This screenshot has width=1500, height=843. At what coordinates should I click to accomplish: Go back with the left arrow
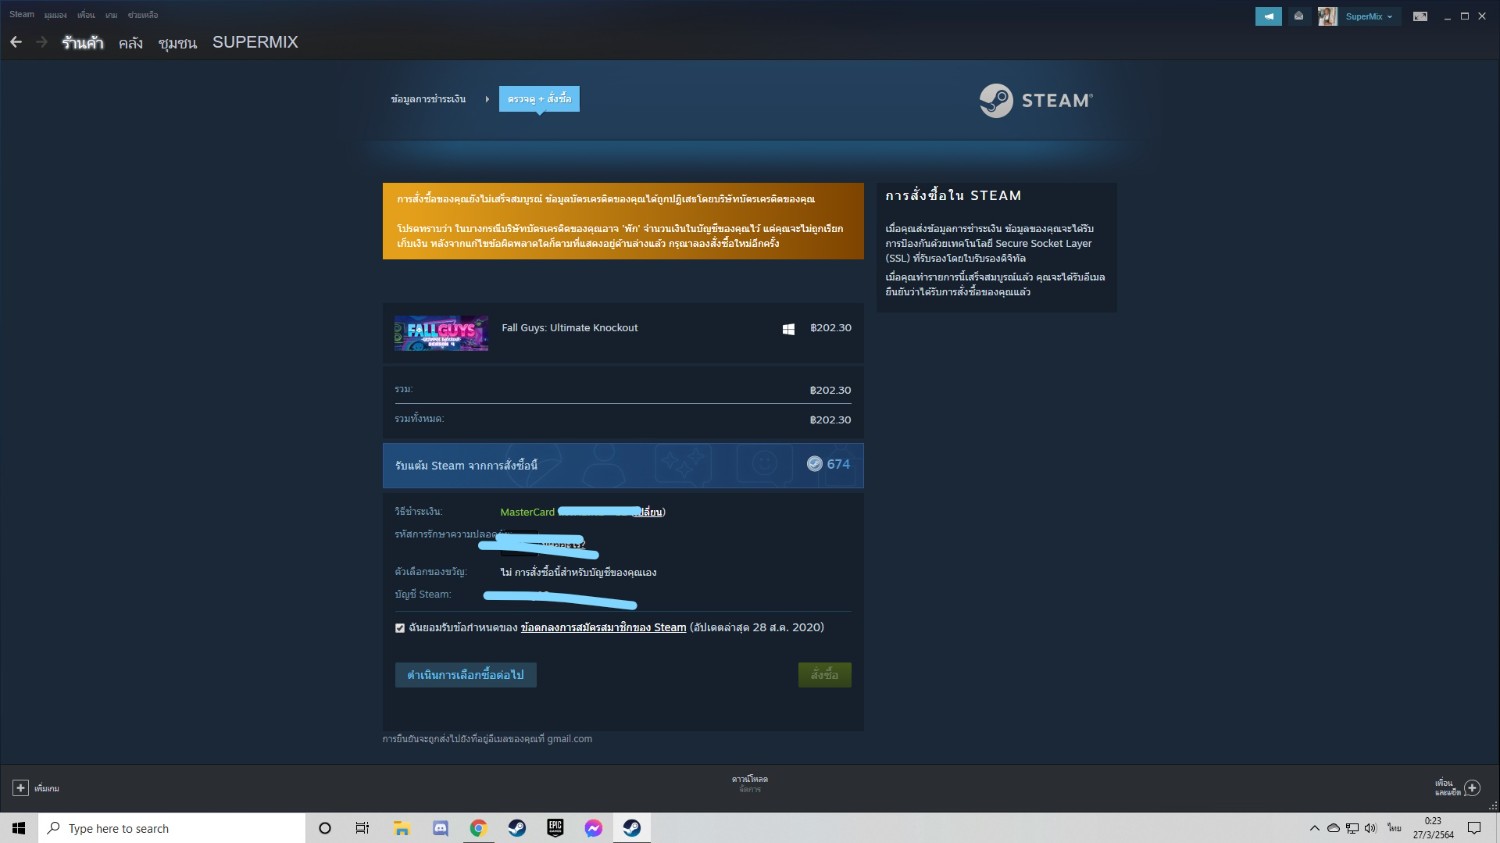tap(16, 42)
